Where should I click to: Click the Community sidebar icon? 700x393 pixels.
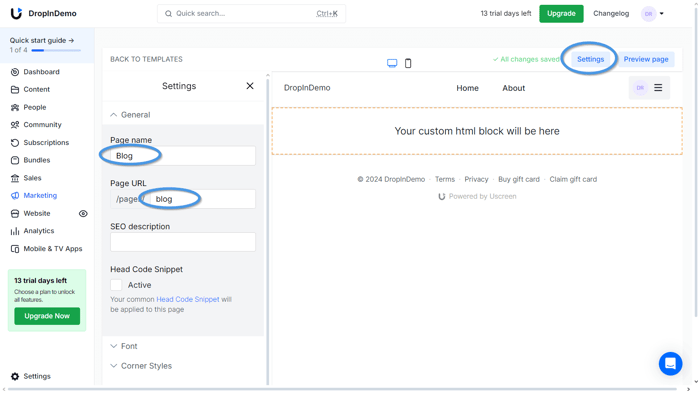(15, 125)
